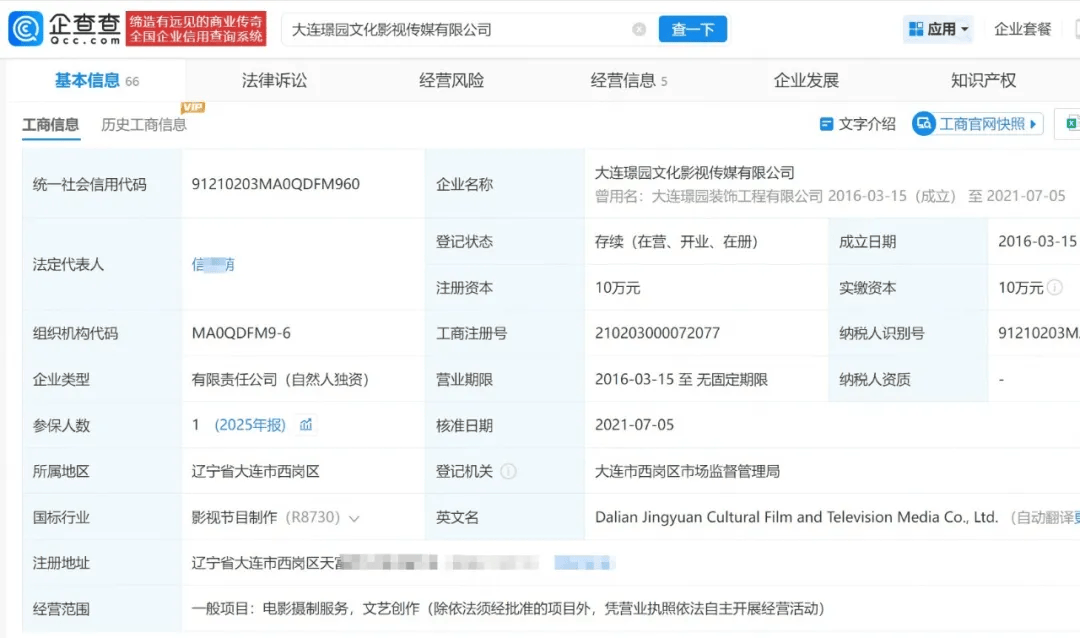Open 历史工商信息 VIP sub-tab
1080x638 pixels.
[x=144, y=125]
